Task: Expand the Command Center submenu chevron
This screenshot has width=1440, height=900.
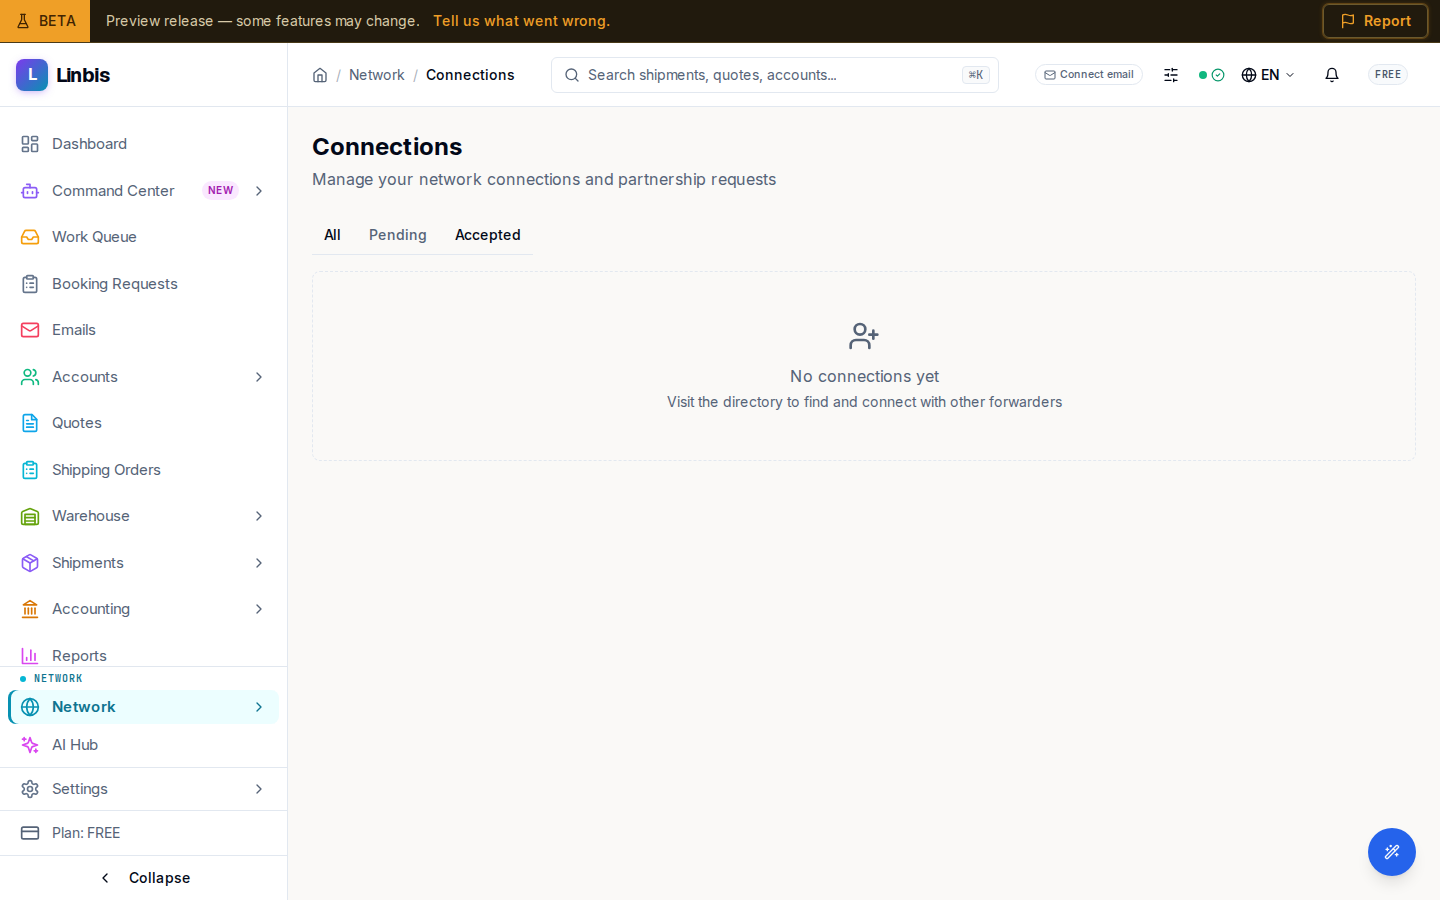Action: point(259,191)
